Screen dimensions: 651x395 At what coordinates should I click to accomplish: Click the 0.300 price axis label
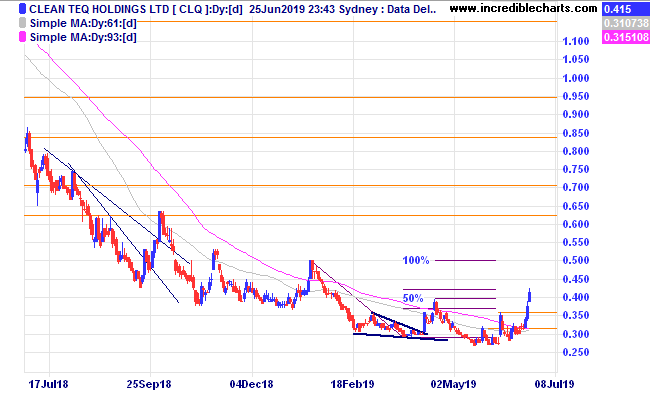click(575, 334)
